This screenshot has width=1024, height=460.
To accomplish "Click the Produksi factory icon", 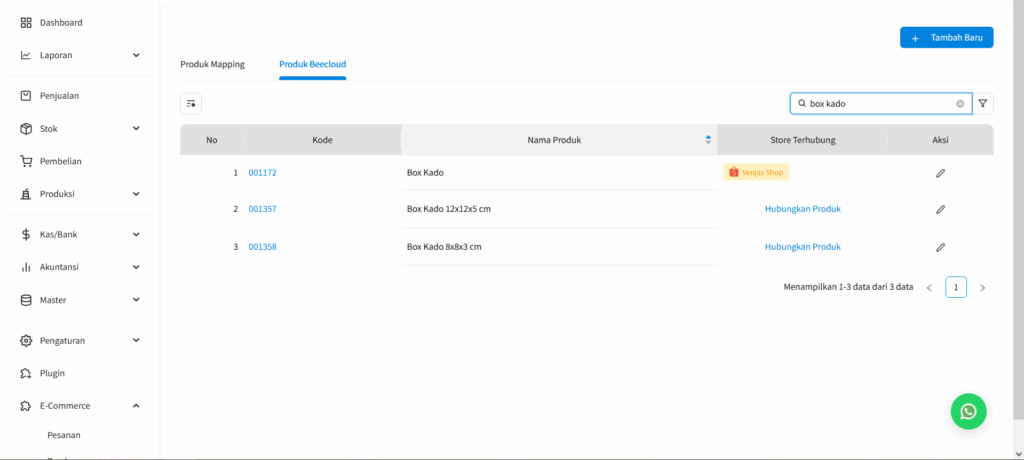I will click(26, 194).
